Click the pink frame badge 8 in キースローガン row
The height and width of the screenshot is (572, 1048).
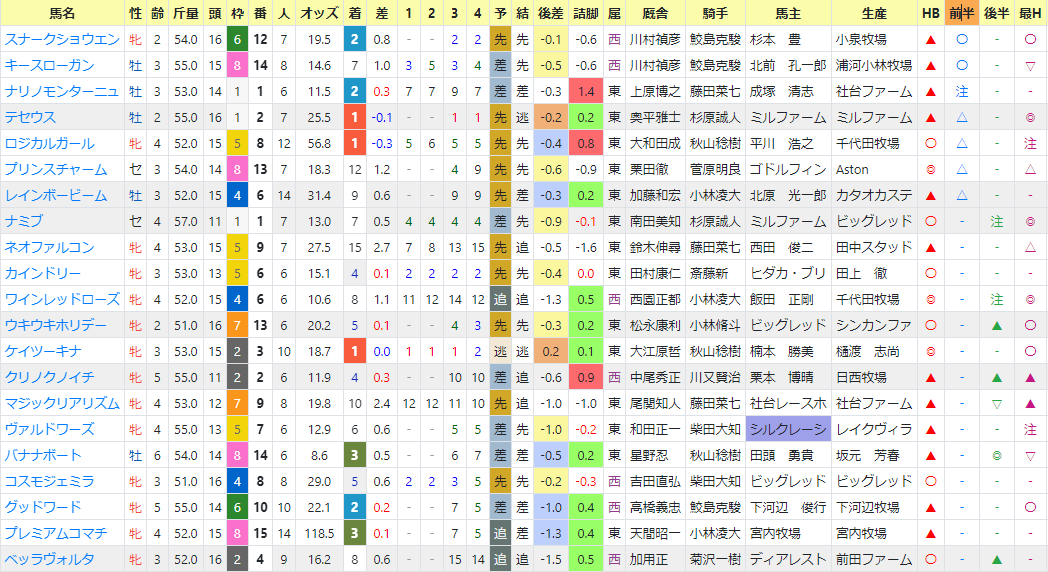click(237, 65)
